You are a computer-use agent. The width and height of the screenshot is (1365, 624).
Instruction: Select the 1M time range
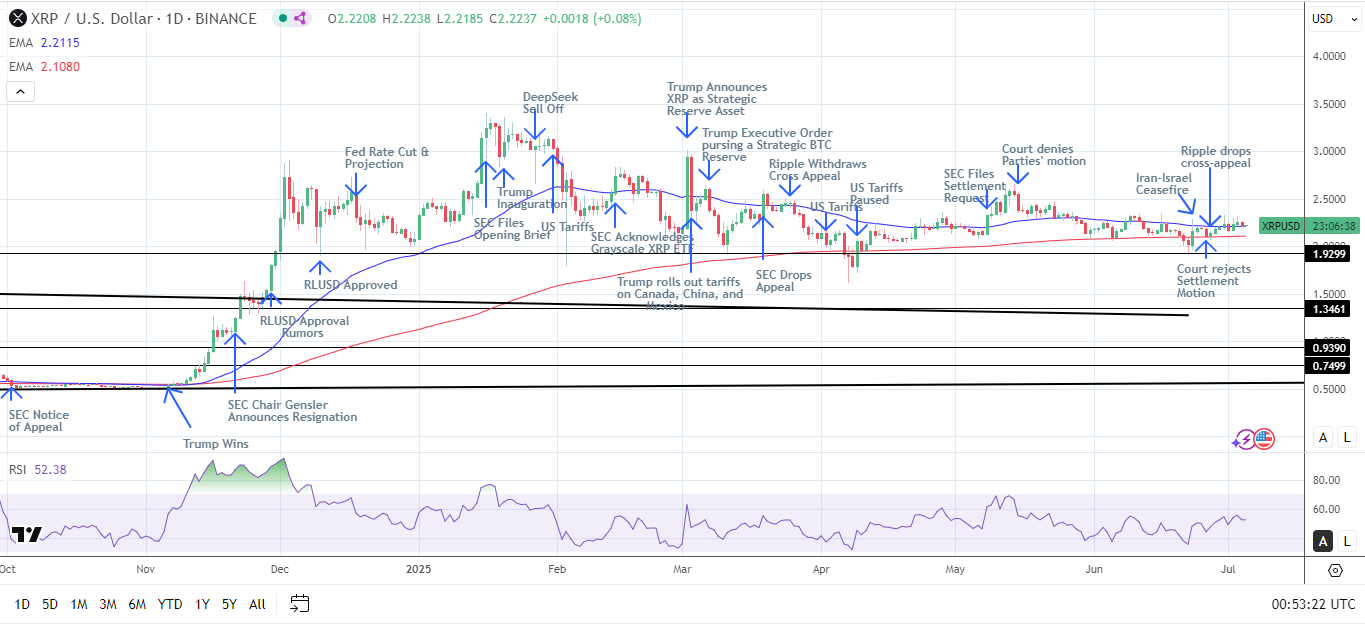79,604
